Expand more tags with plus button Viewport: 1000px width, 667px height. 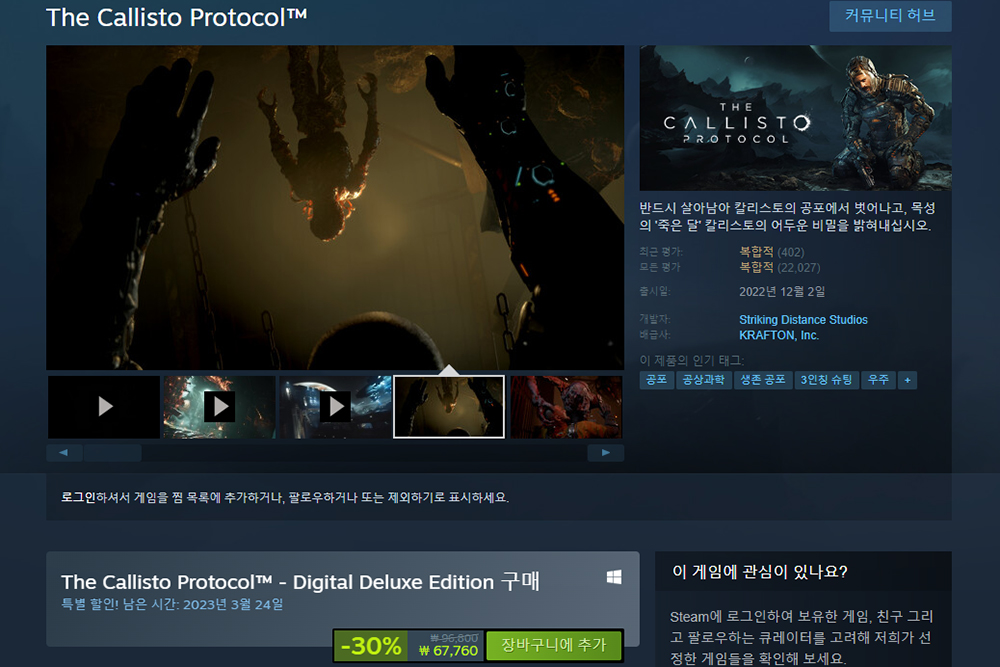pyautogui.click(x=907, y=381)
